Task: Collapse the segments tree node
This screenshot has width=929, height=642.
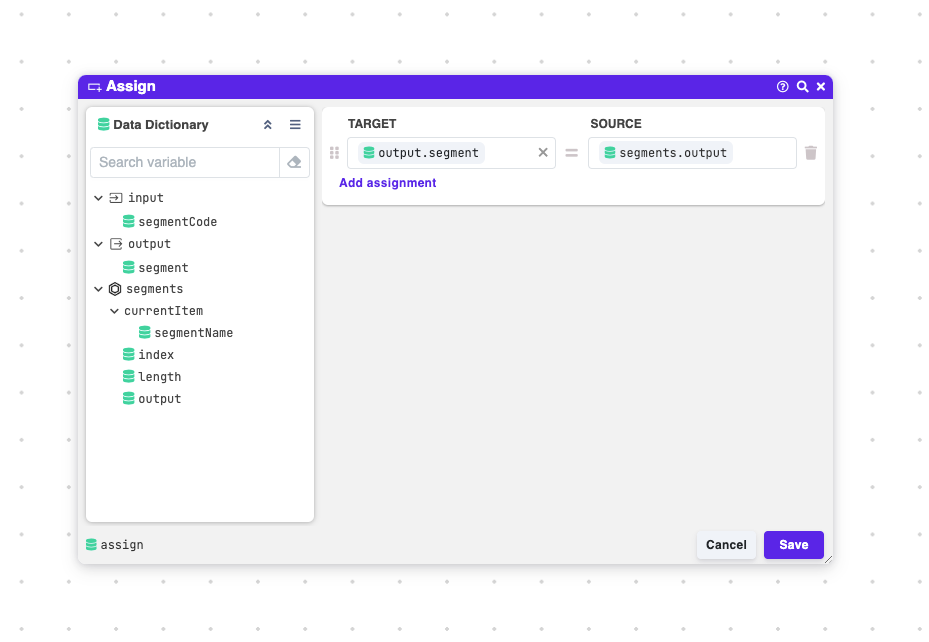Action: tap(98, 289)
